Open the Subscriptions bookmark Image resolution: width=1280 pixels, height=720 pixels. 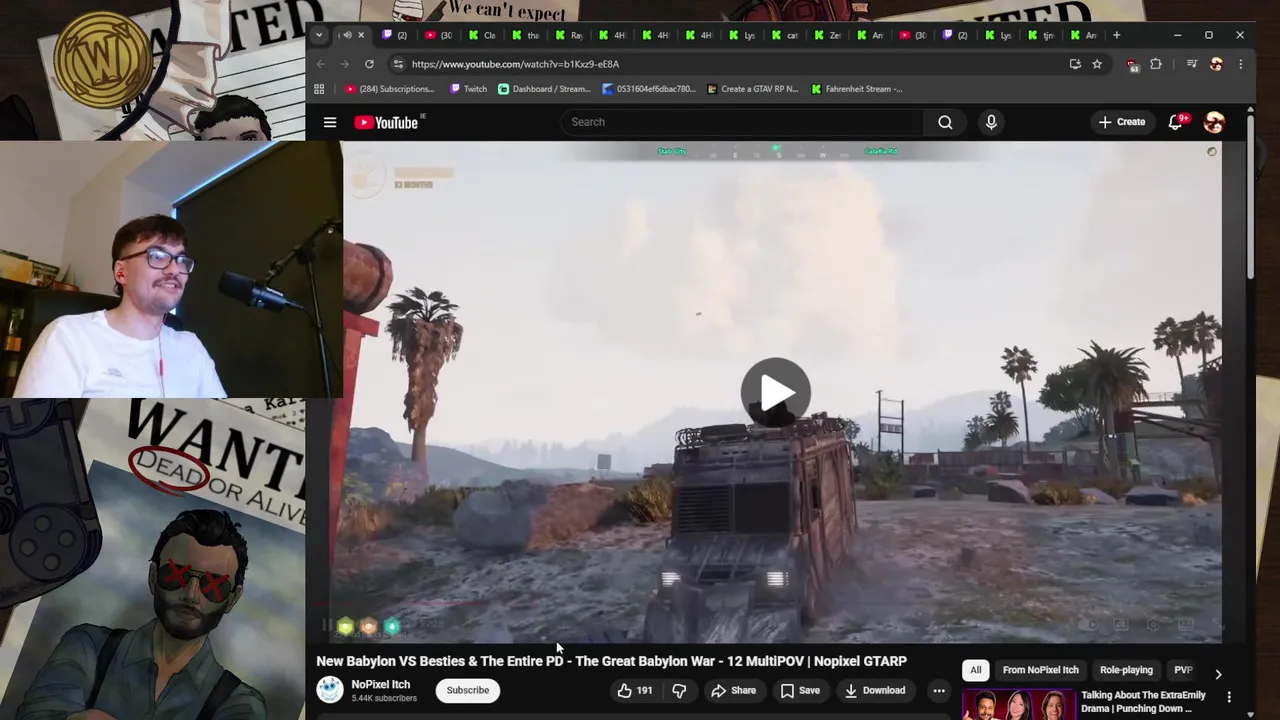(389, 89)
